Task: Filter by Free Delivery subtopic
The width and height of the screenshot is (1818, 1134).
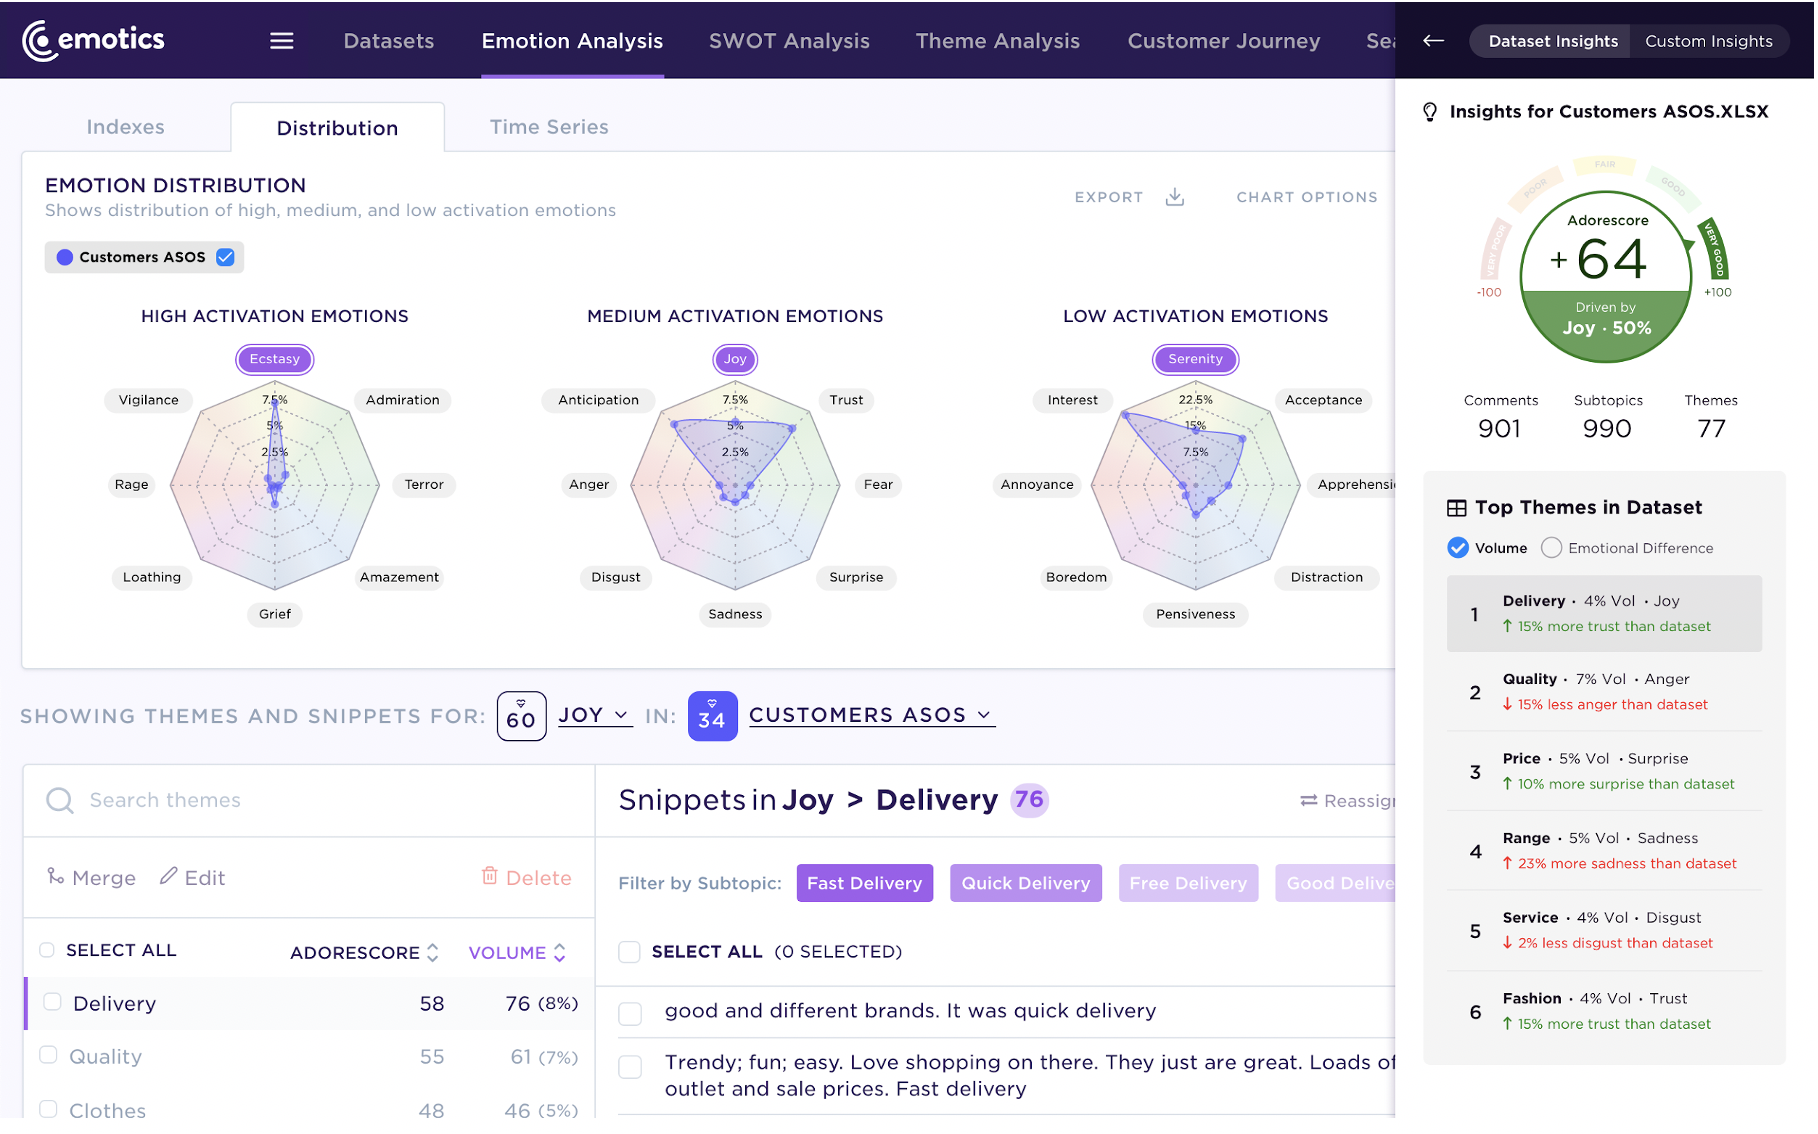Action: [x=1188, y=883]
